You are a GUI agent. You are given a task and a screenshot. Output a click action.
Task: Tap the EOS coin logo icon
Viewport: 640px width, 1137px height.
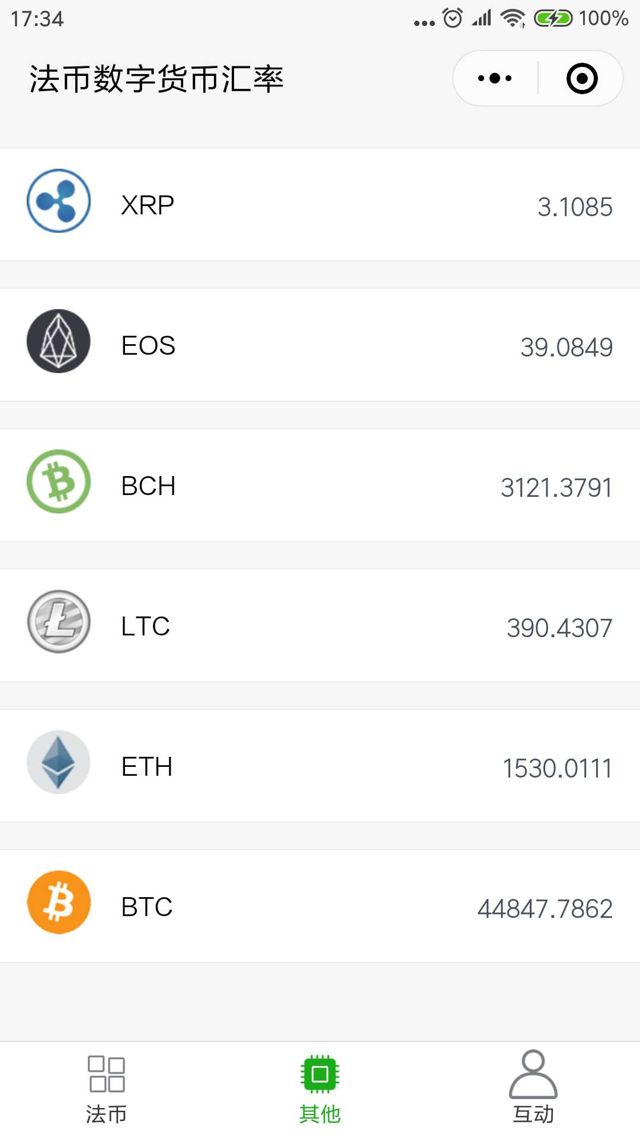[58, 341]
